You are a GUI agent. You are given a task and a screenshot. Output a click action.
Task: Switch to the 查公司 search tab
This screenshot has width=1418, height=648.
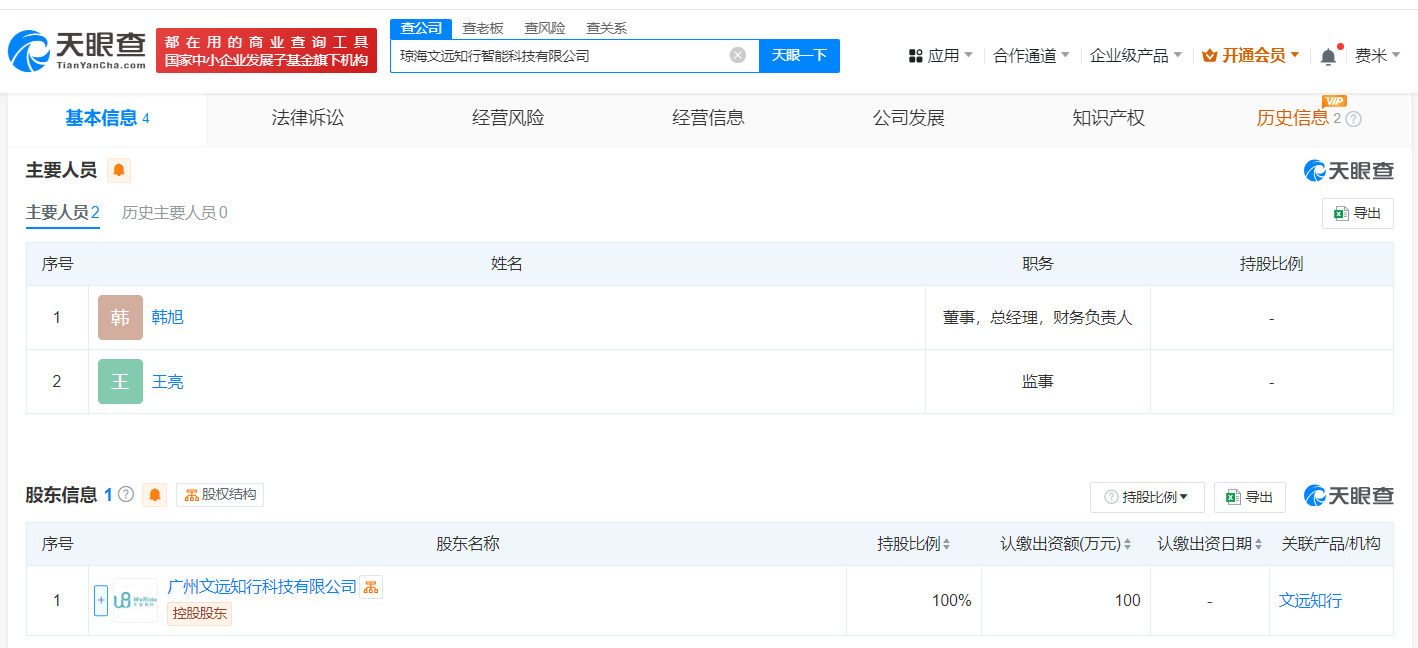421,28
